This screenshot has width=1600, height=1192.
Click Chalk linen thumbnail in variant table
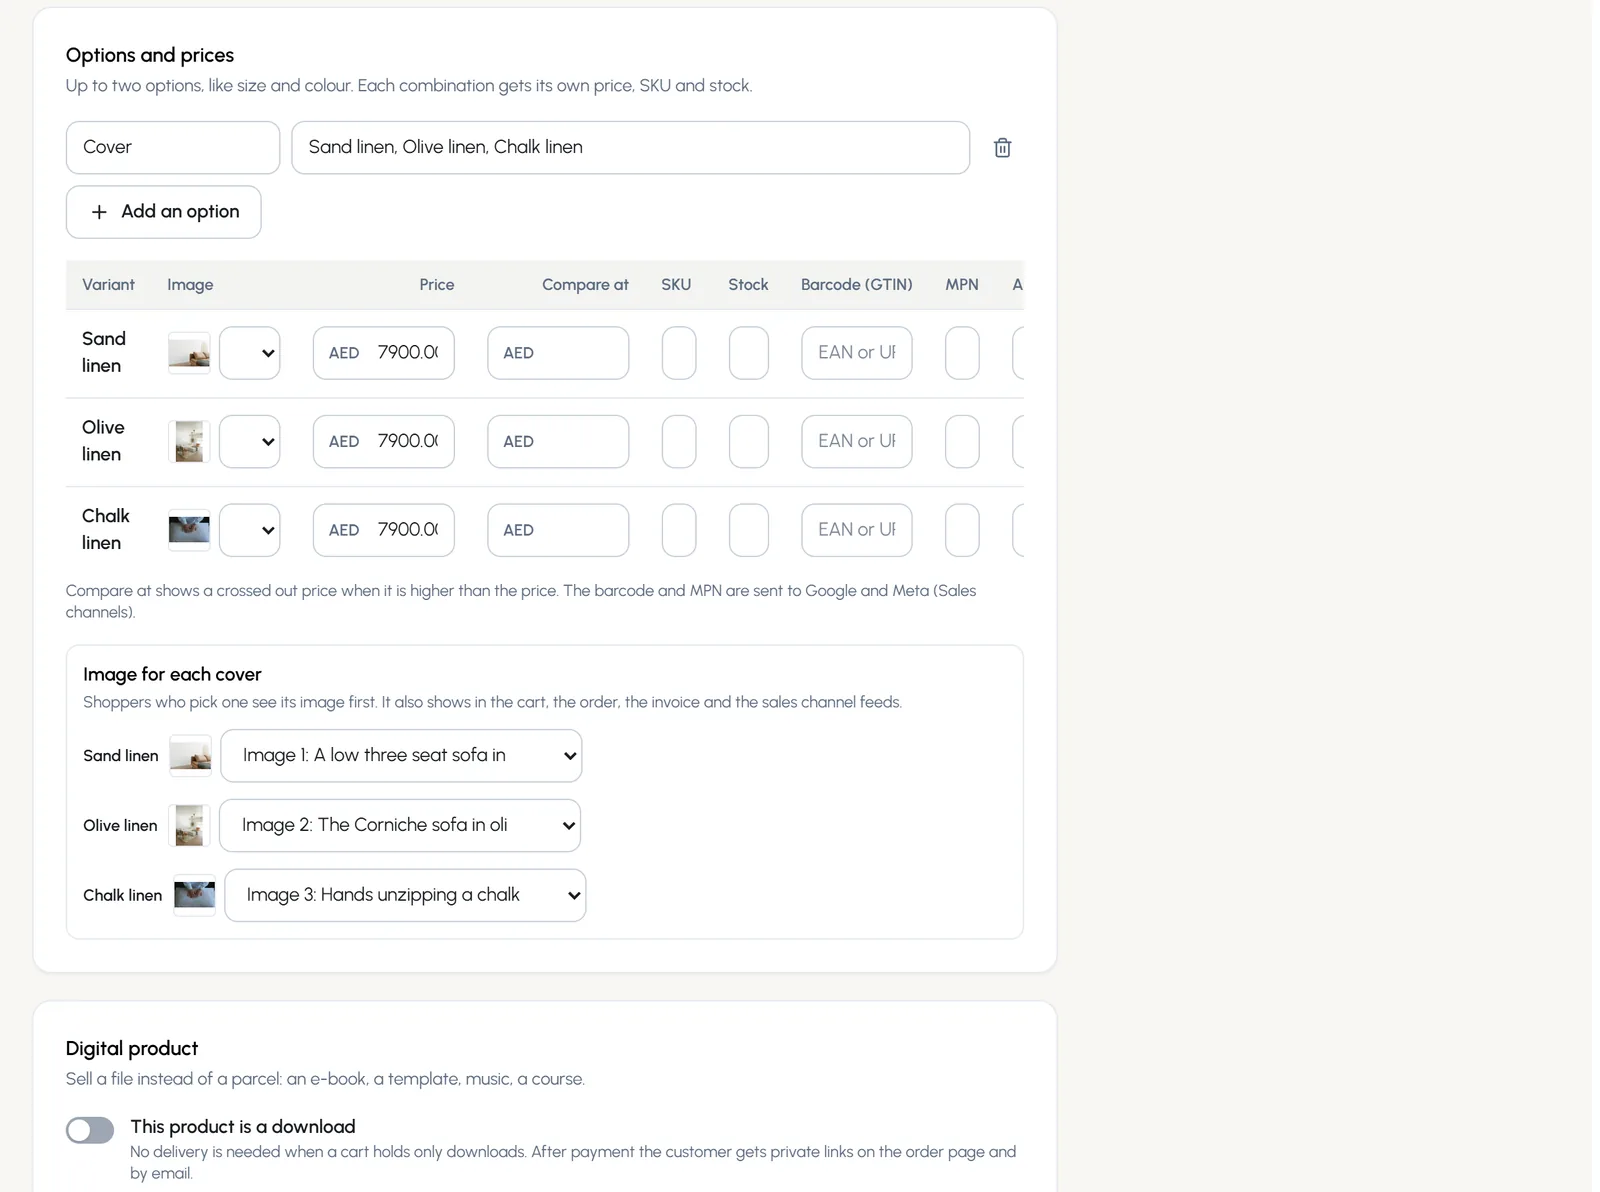click(189, 530)
